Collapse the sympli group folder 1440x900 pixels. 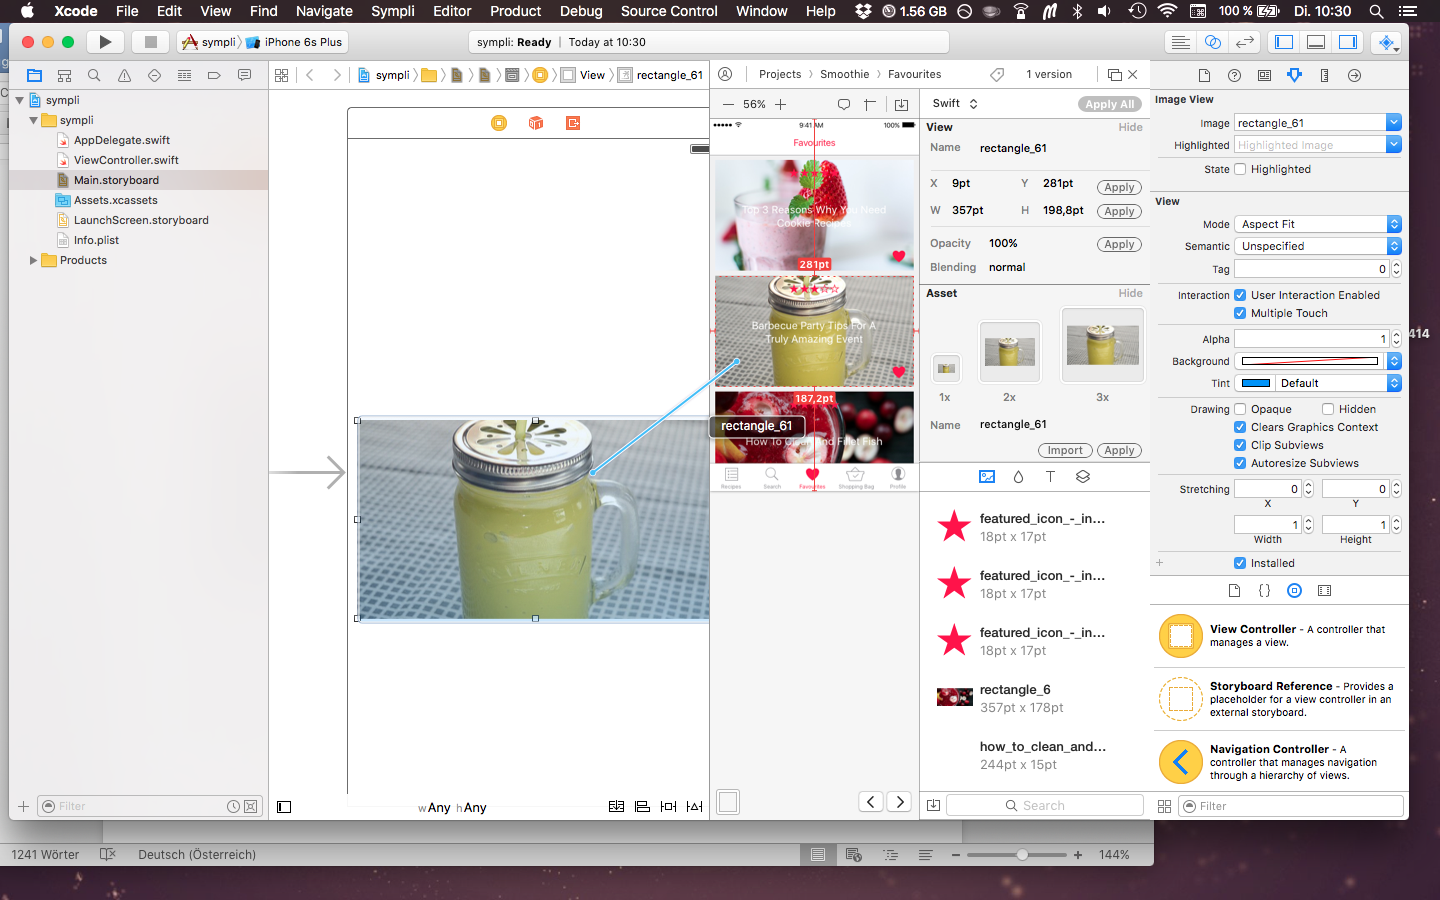33,120
